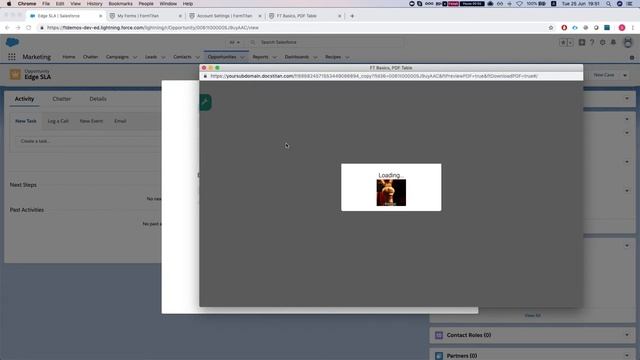The image size is (640, 360).
Task: Switch to My Forms | FormTitan browser tab
Action: pos(146,16)
